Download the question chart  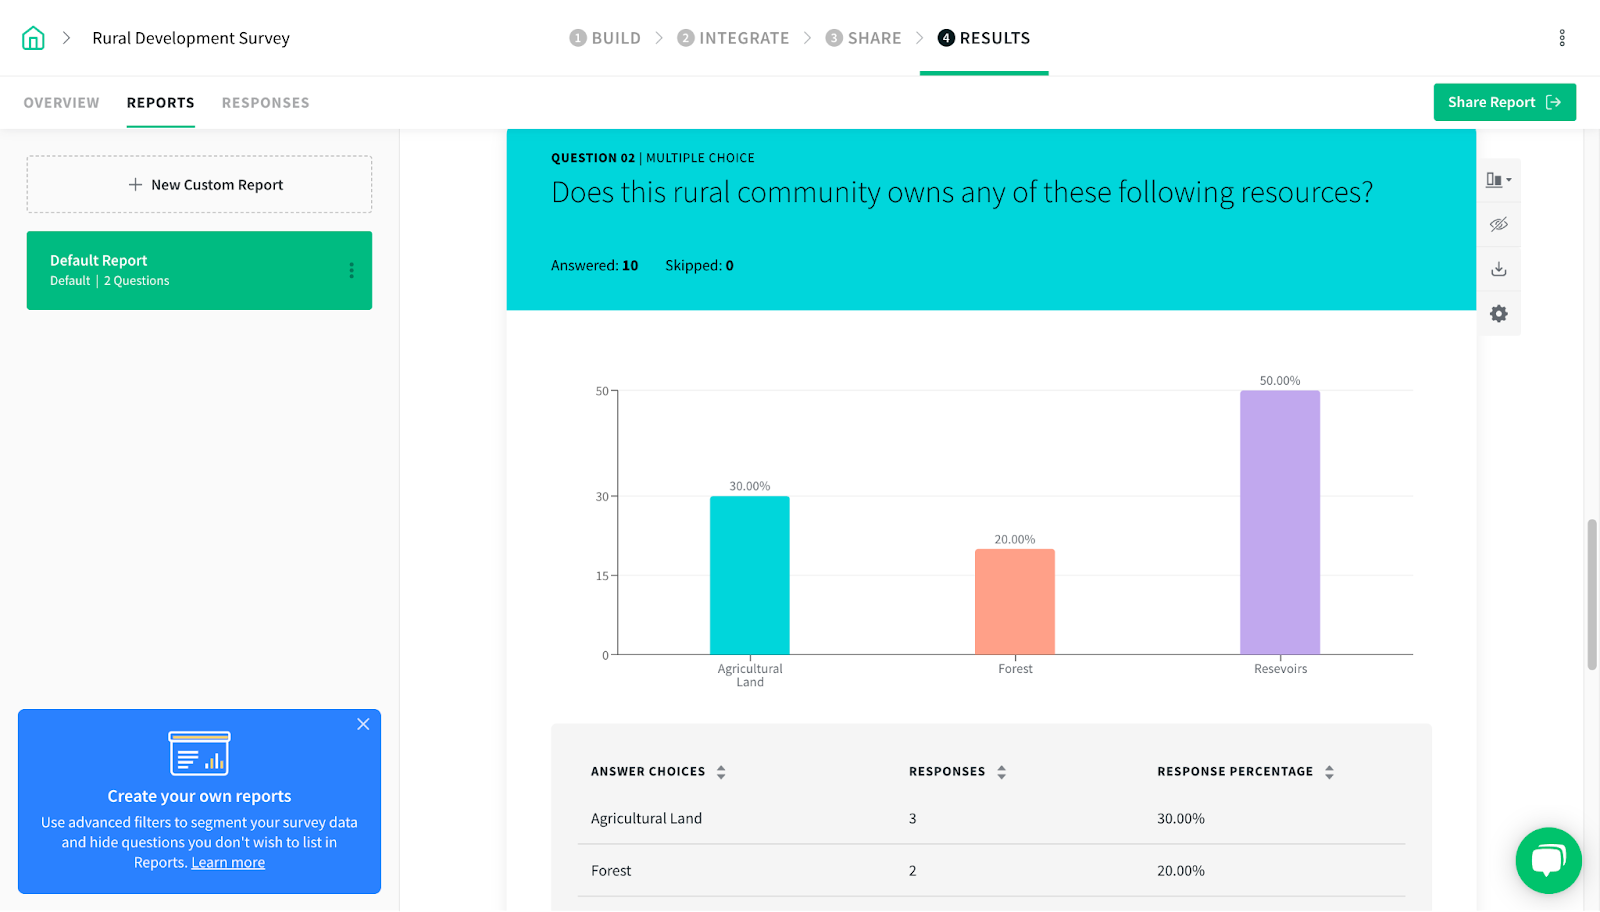[1498, 269]
